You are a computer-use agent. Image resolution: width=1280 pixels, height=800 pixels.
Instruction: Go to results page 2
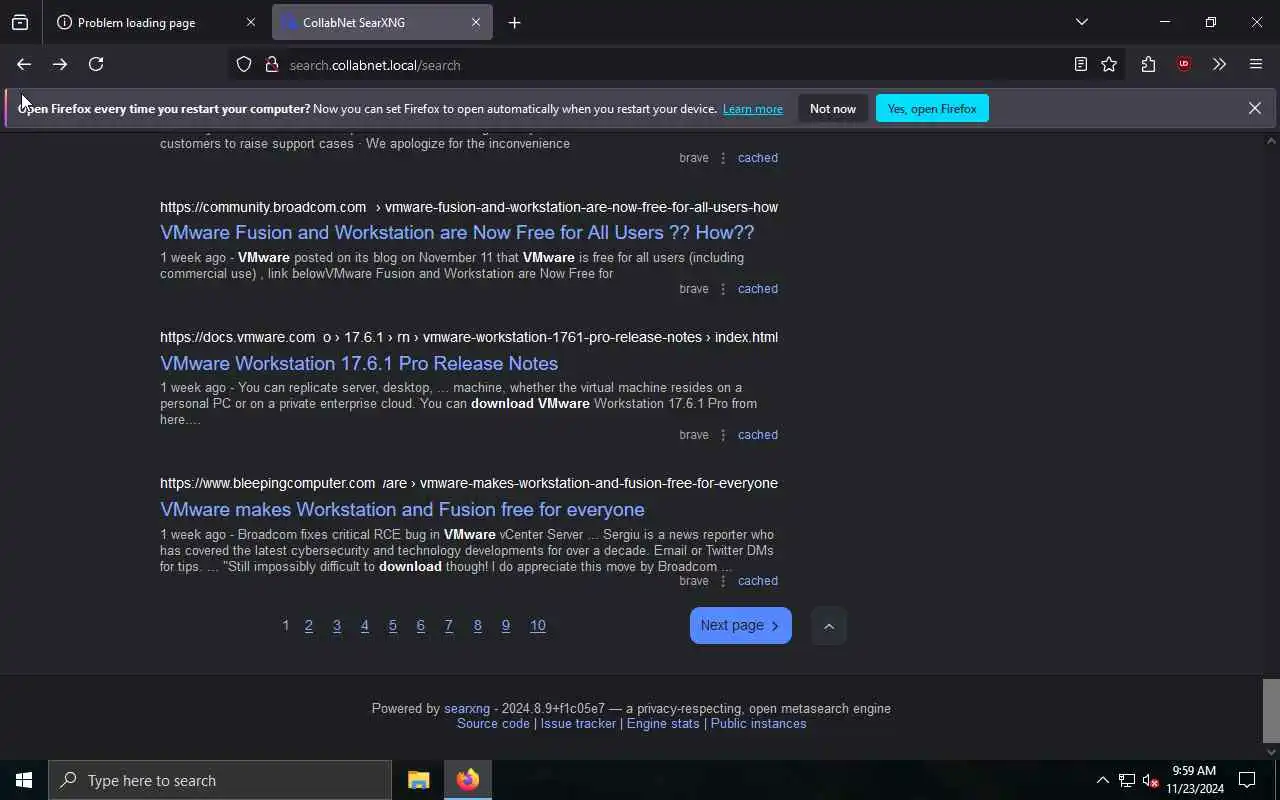[x=309, y=626]
